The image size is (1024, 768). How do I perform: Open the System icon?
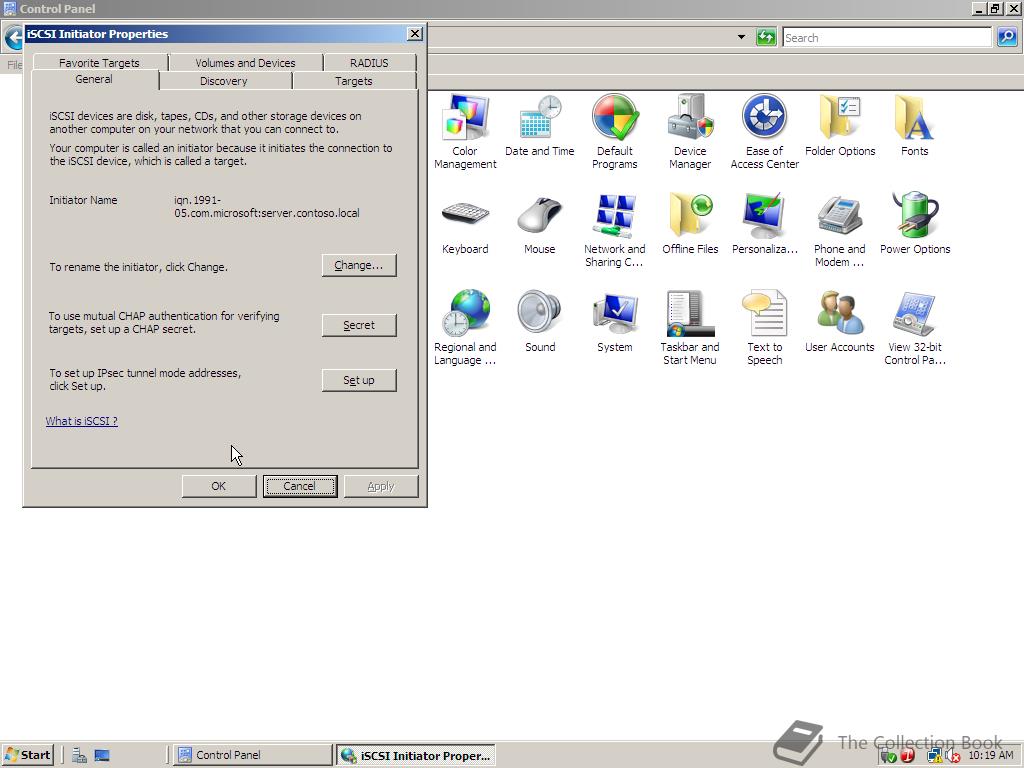click(615, 321)
